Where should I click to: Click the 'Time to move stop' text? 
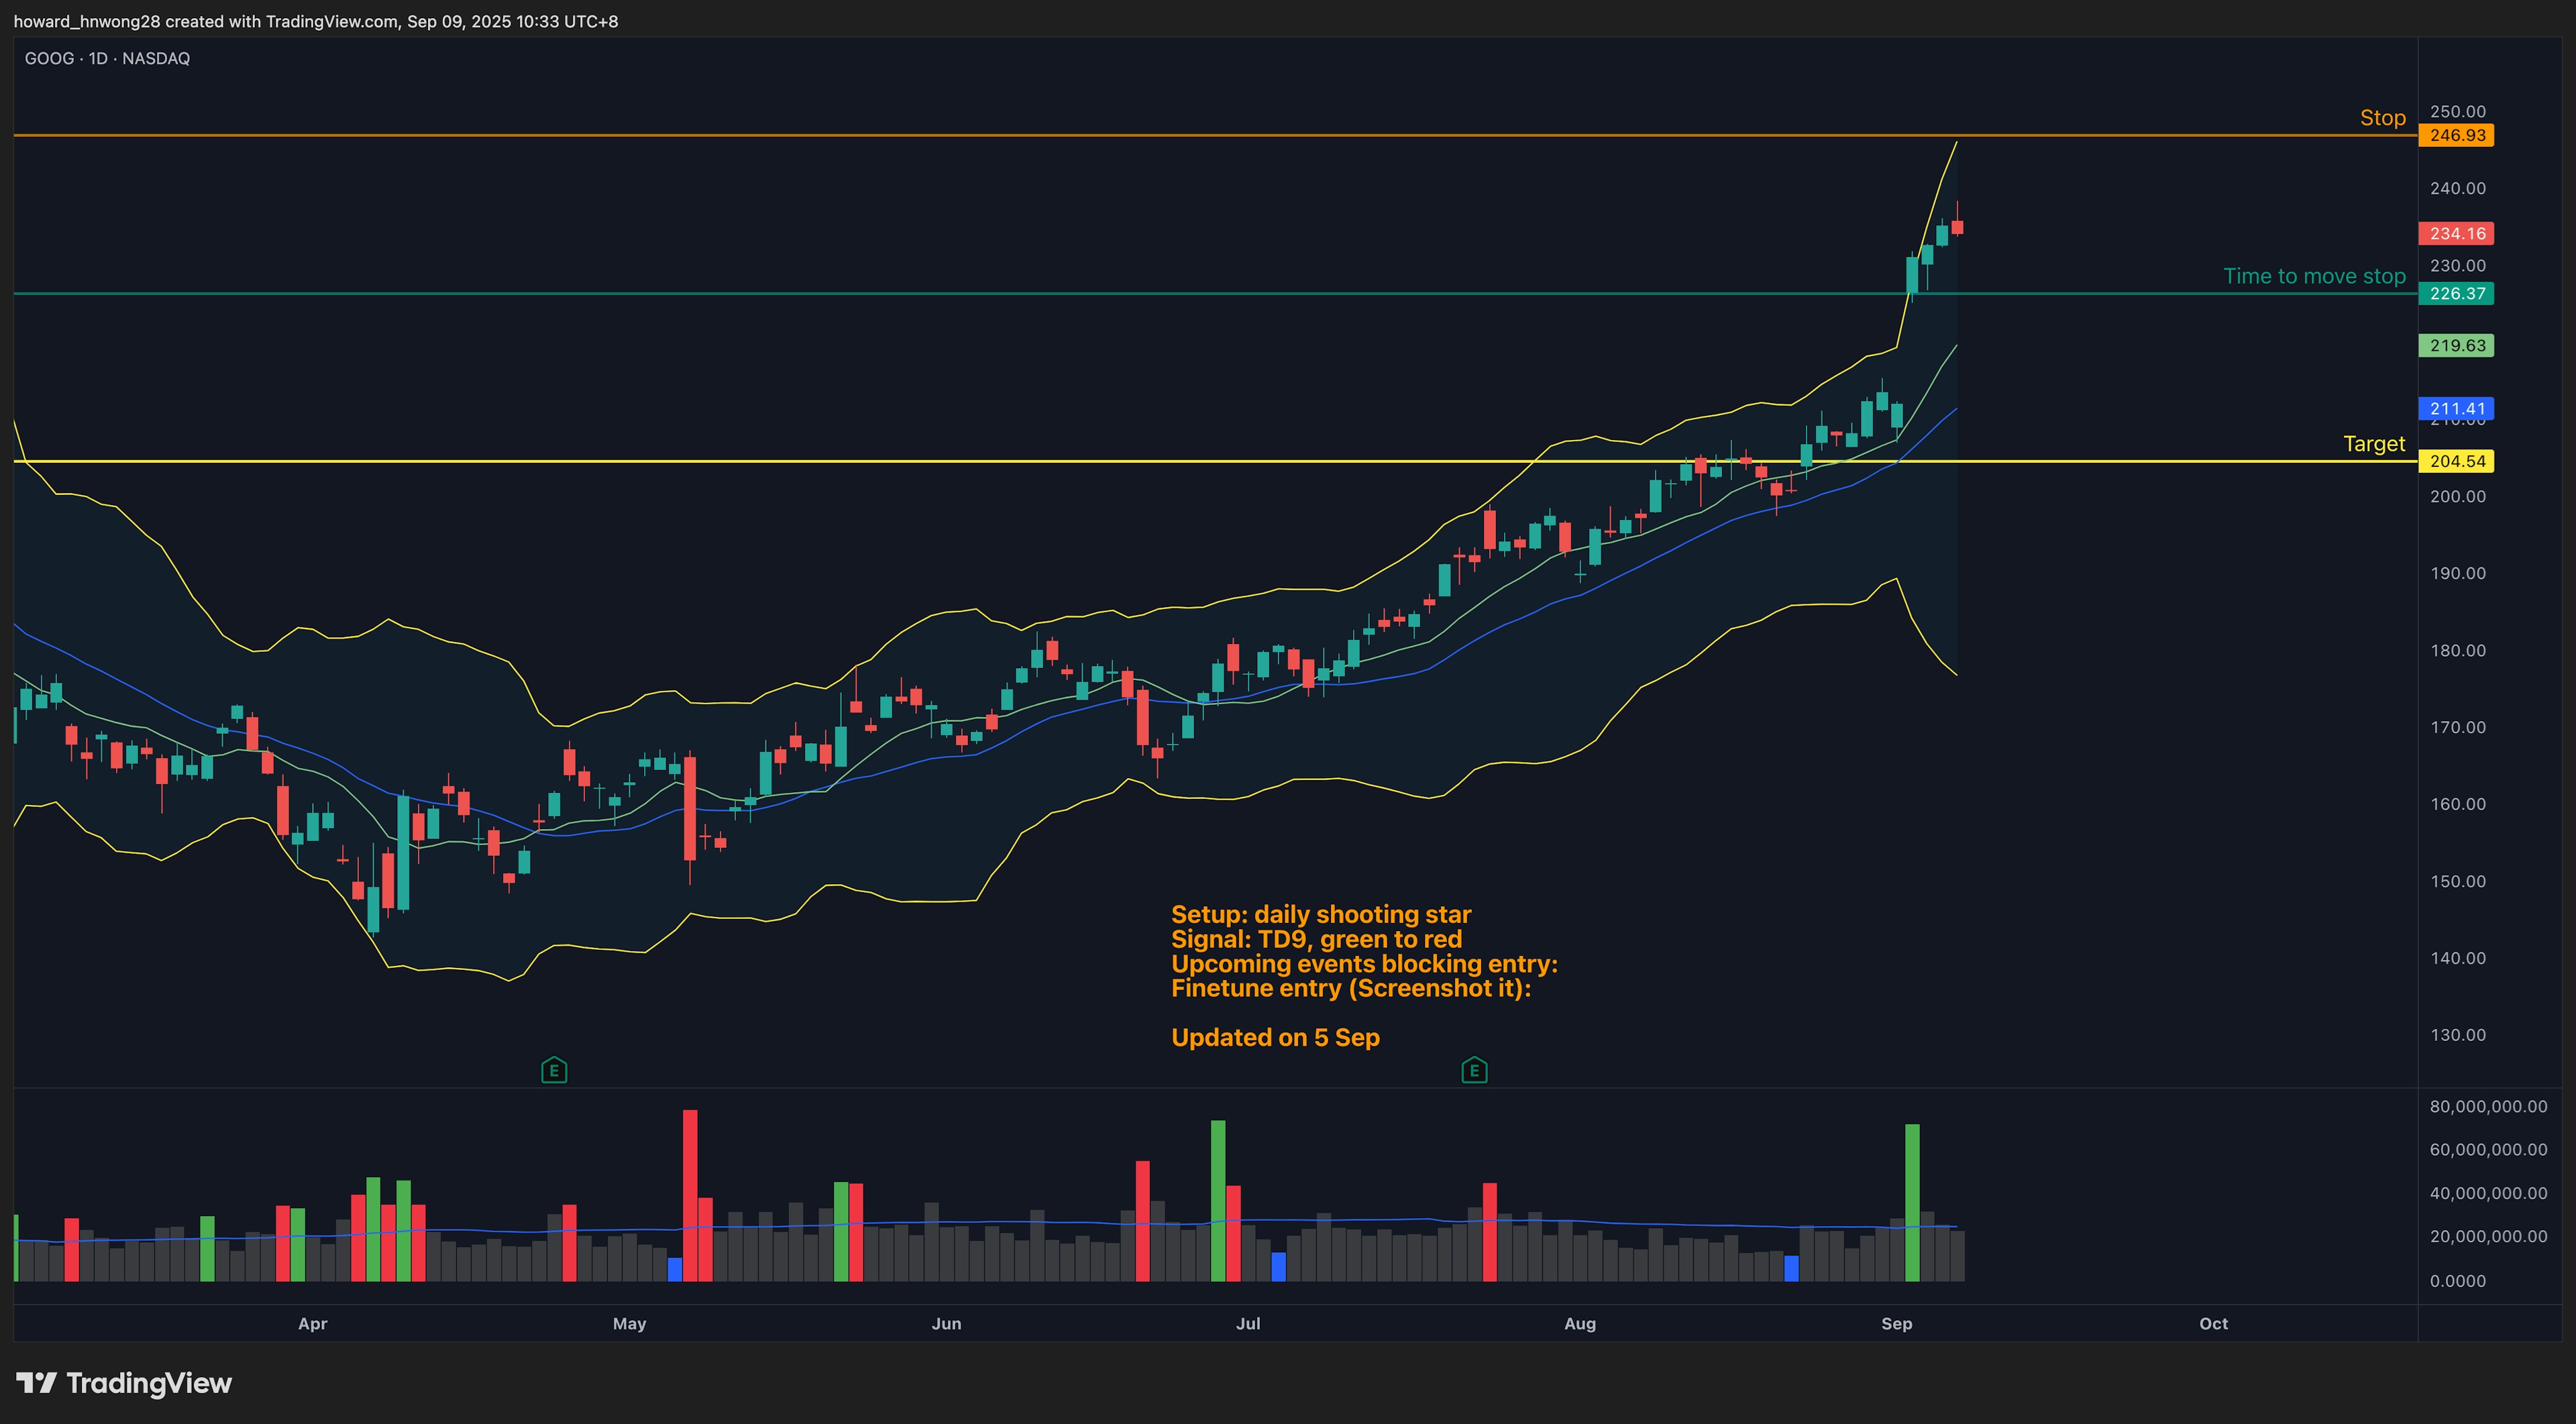click(2314, 276)
